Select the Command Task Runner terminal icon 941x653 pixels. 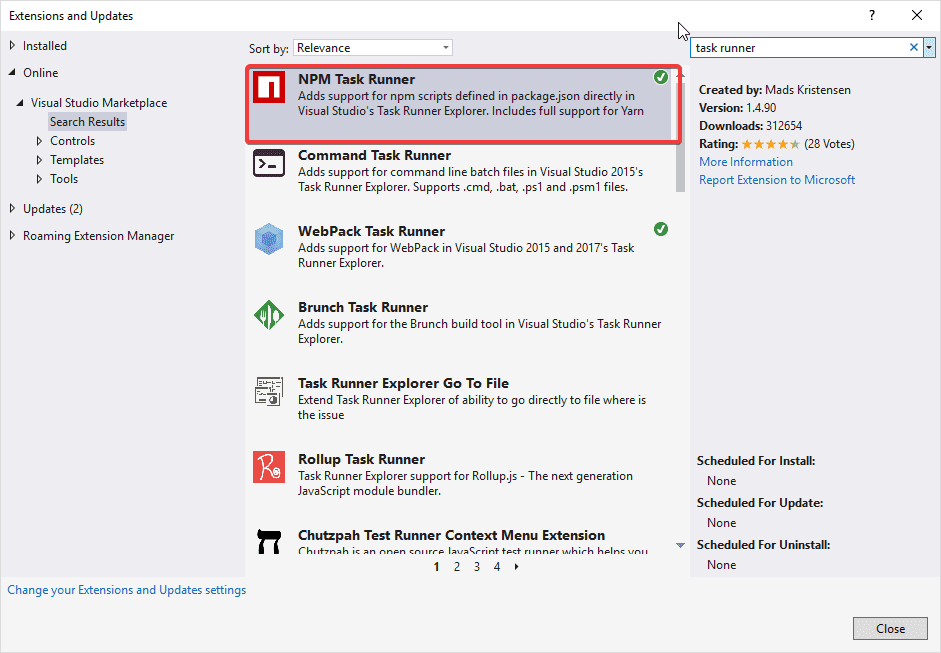[268, 164]
